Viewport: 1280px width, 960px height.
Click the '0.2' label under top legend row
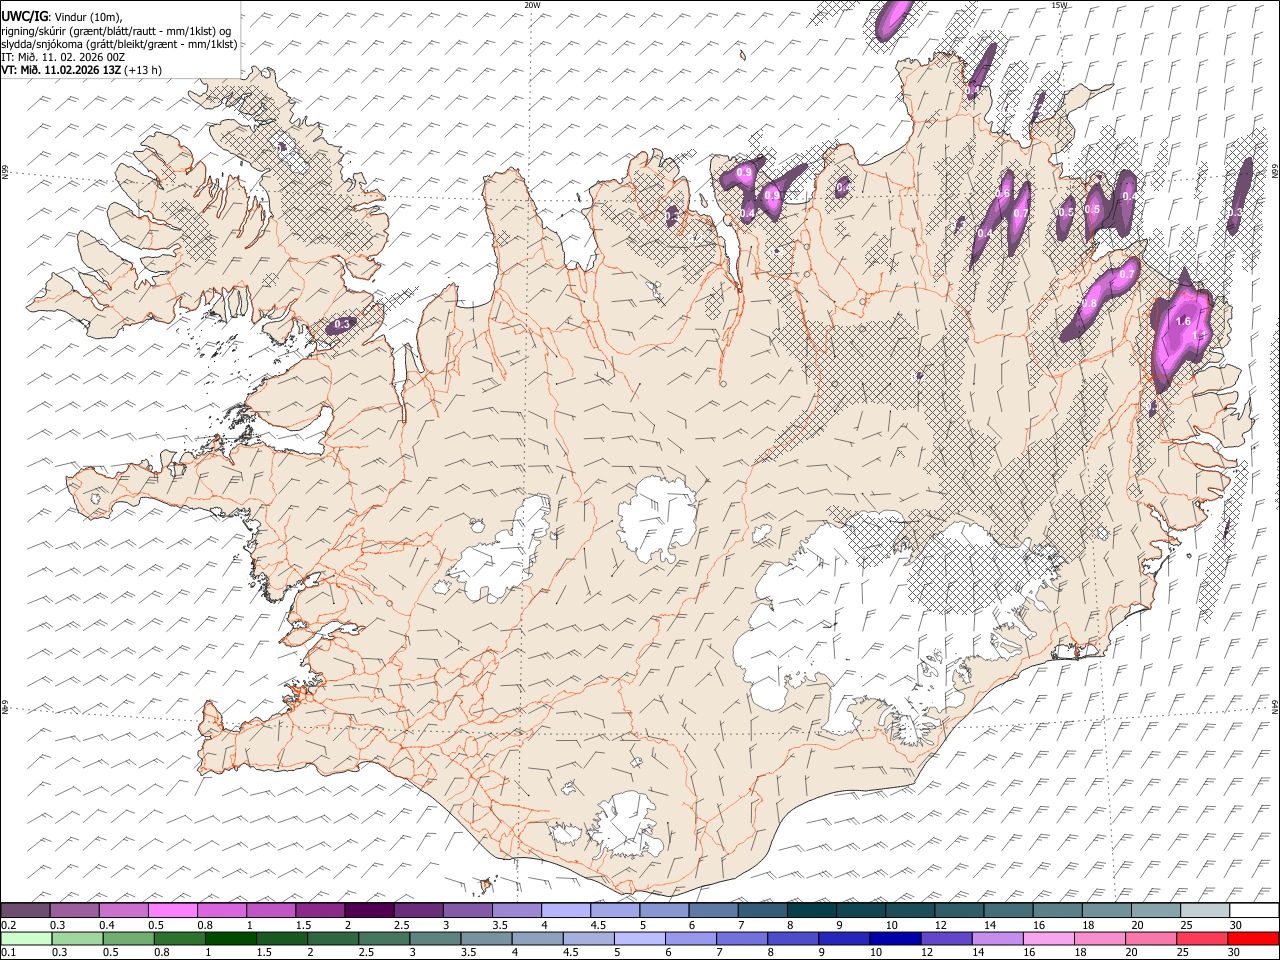pyautogui.click(x=9, y=925)
